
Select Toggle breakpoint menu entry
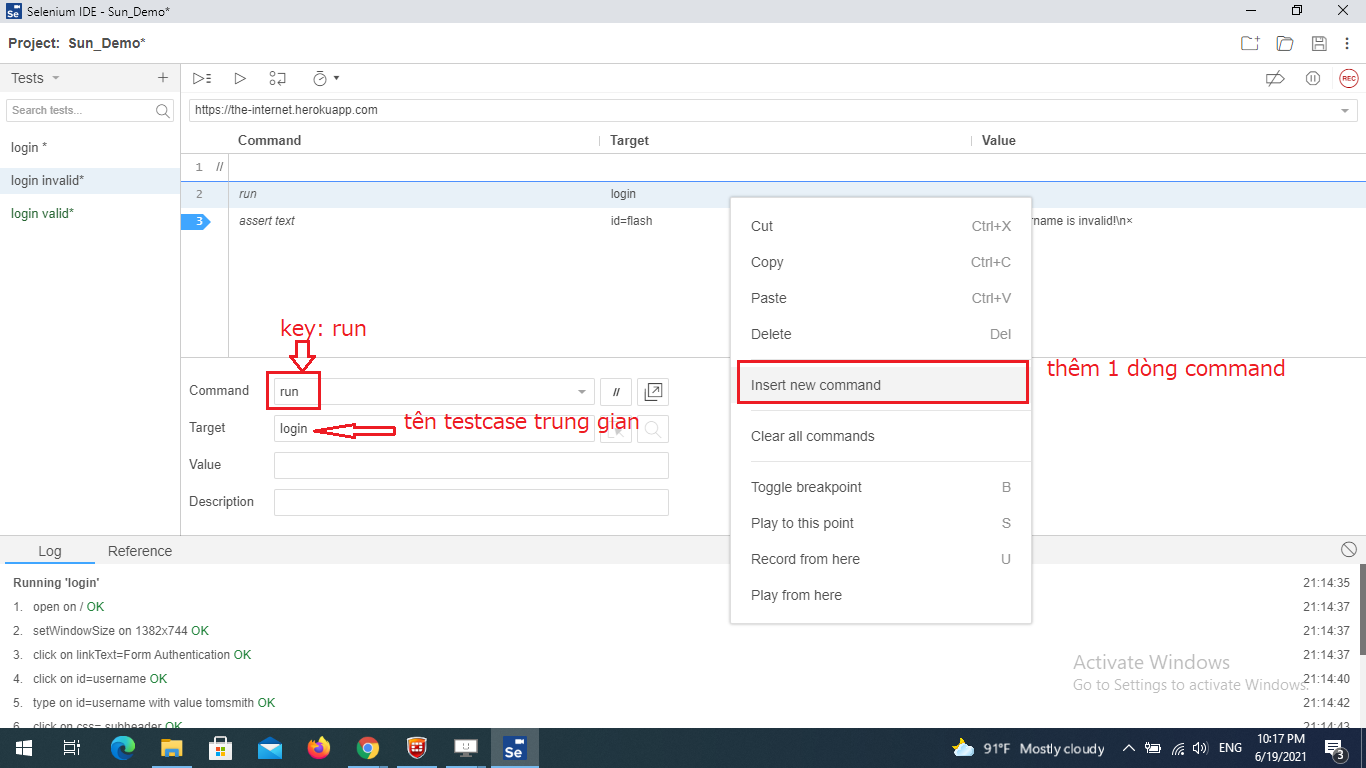[881, 487]
